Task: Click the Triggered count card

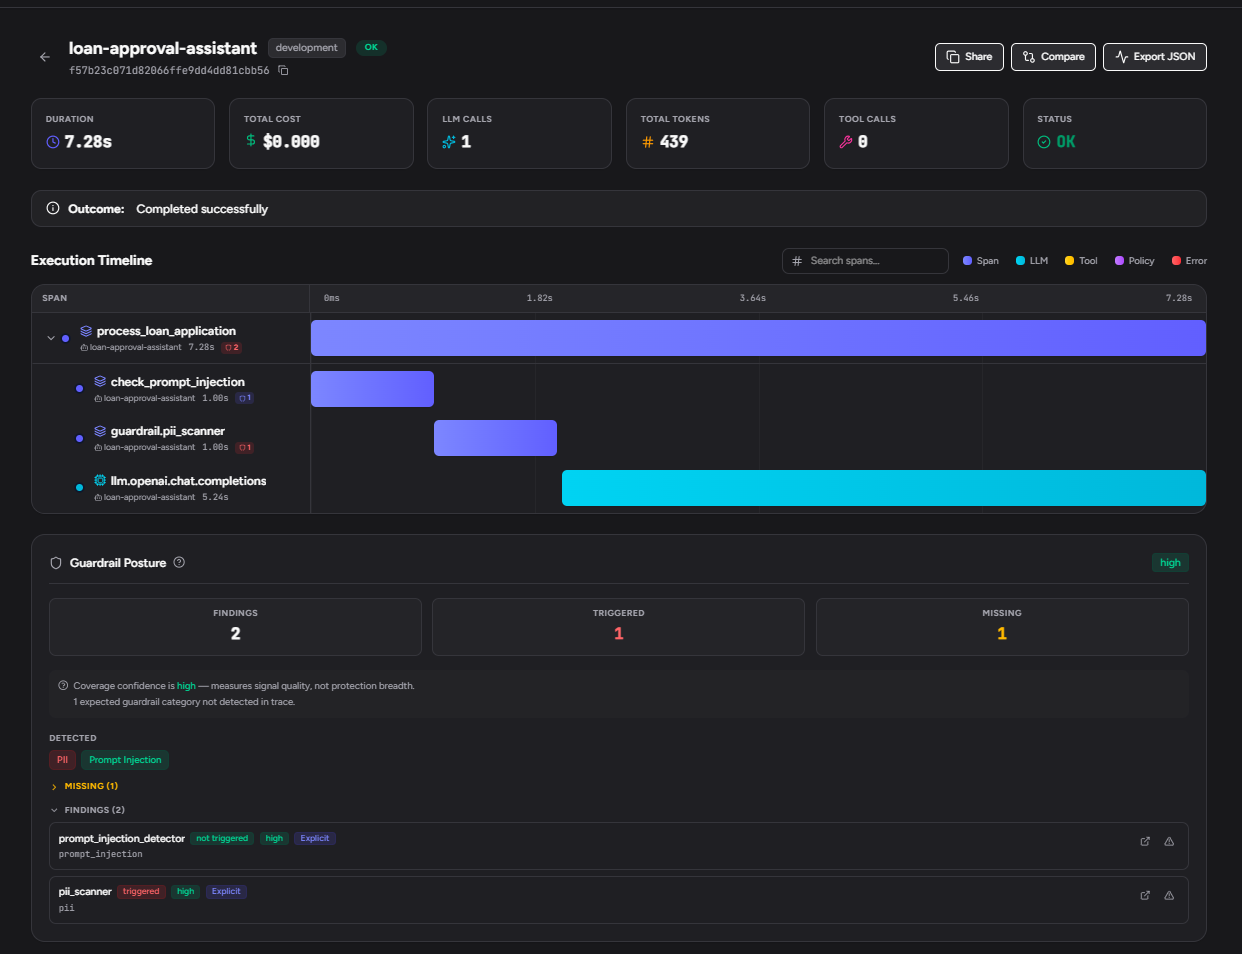Action: tap(618, 627)
